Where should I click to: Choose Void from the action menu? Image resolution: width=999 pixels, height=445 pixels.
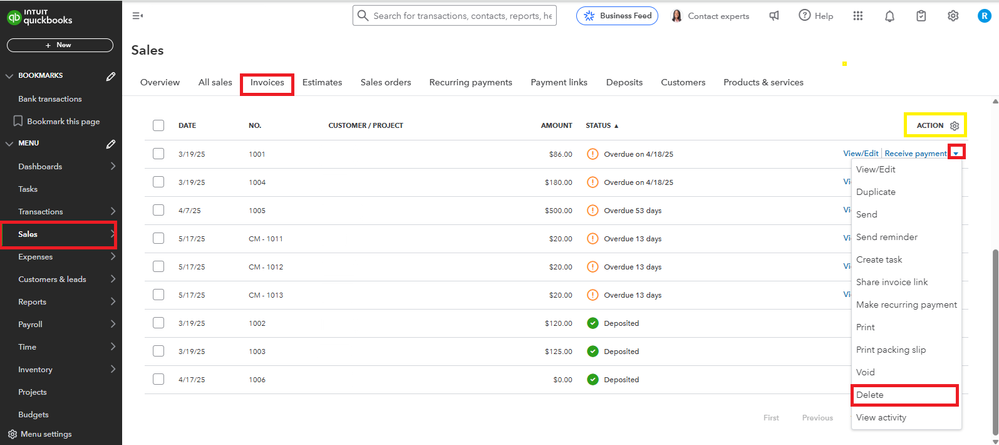pyautogui.click(x=865, y=372)
